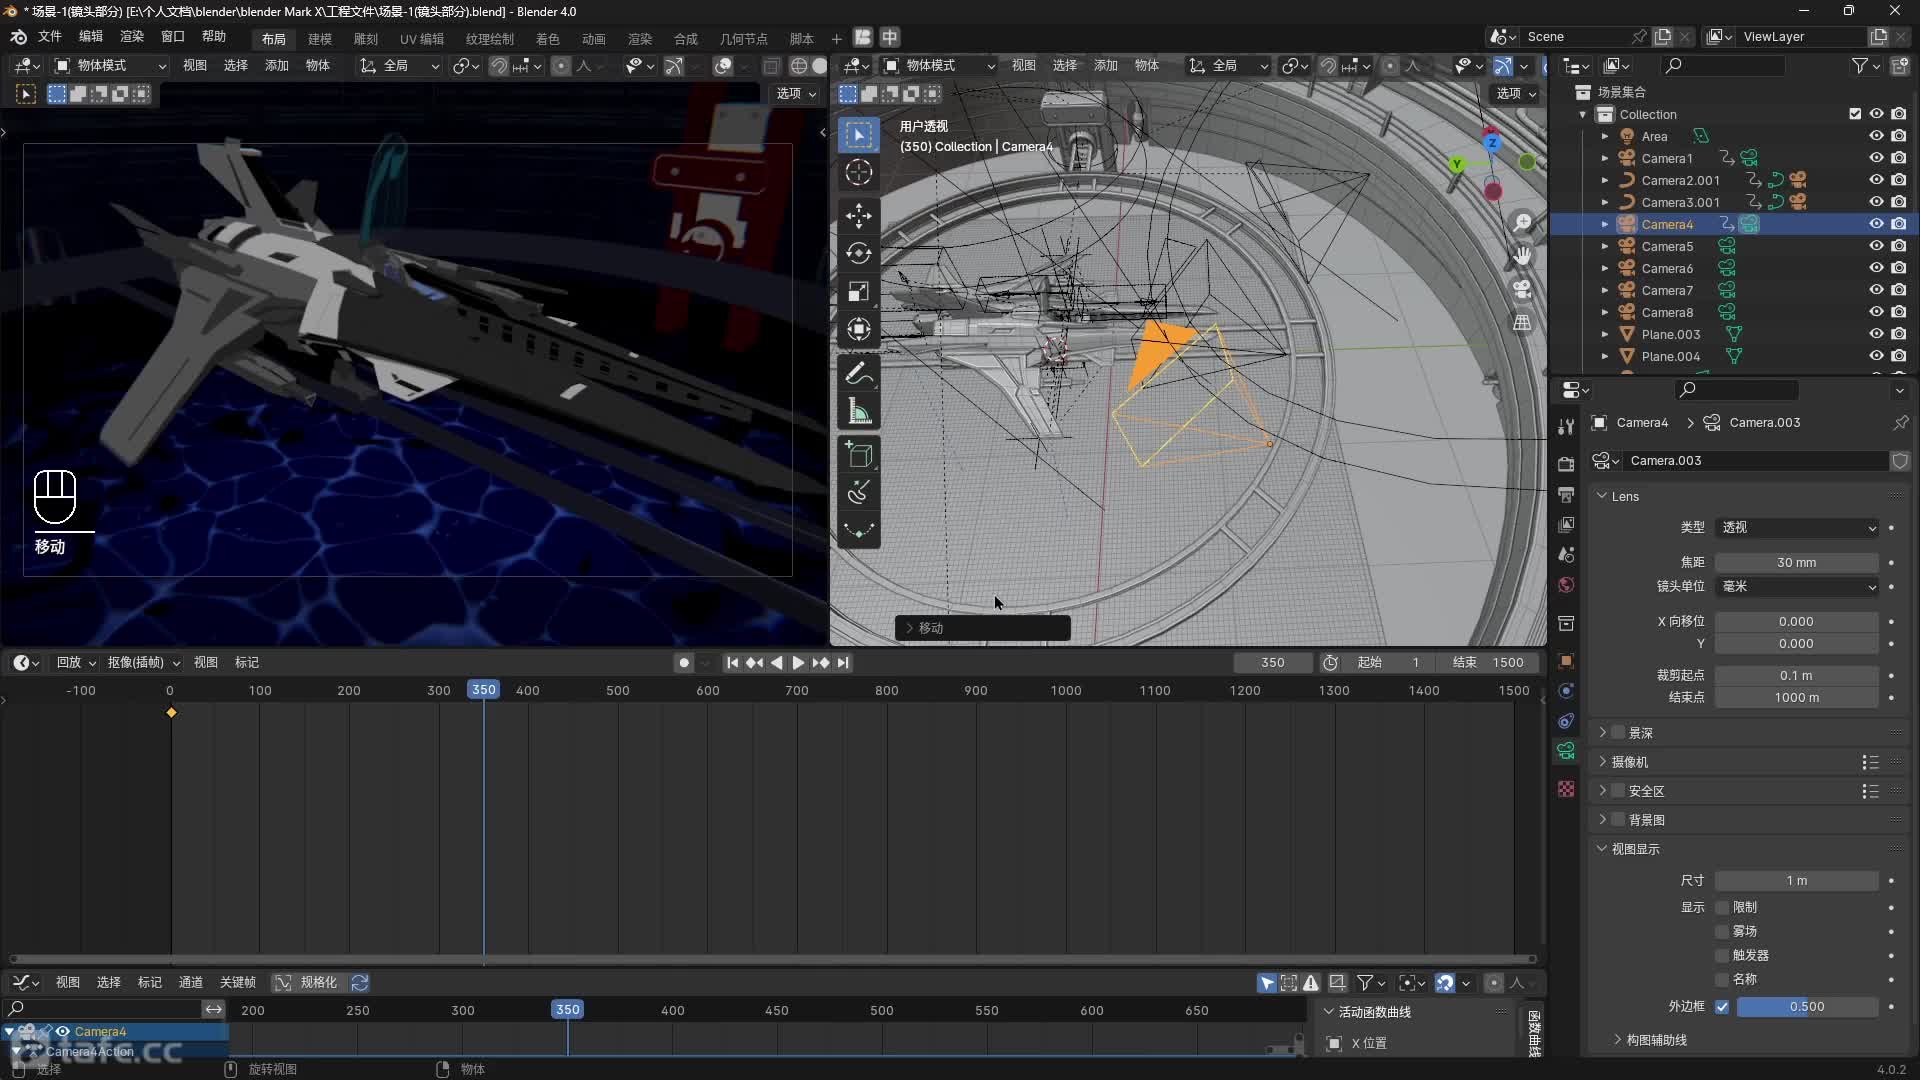Switch to the 几何节点 workspace tab
This screenshot has height=1080, width=1920.
(x=744, y=39)
